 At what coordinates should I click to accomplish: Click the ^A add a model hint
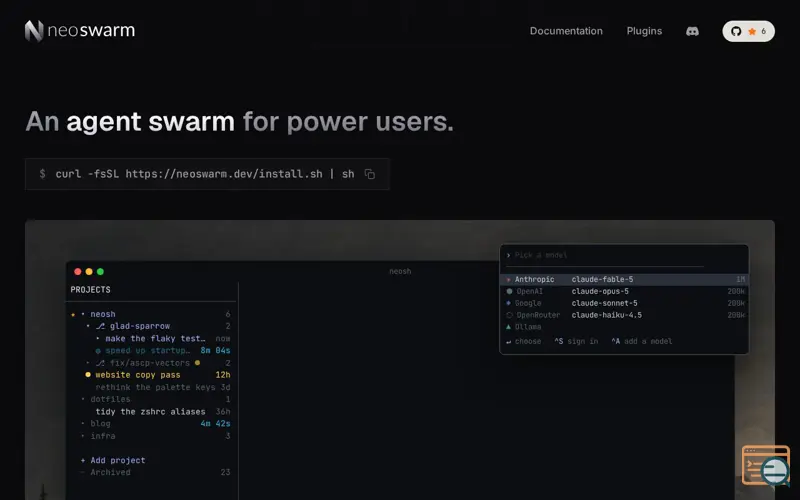point(641,341)
